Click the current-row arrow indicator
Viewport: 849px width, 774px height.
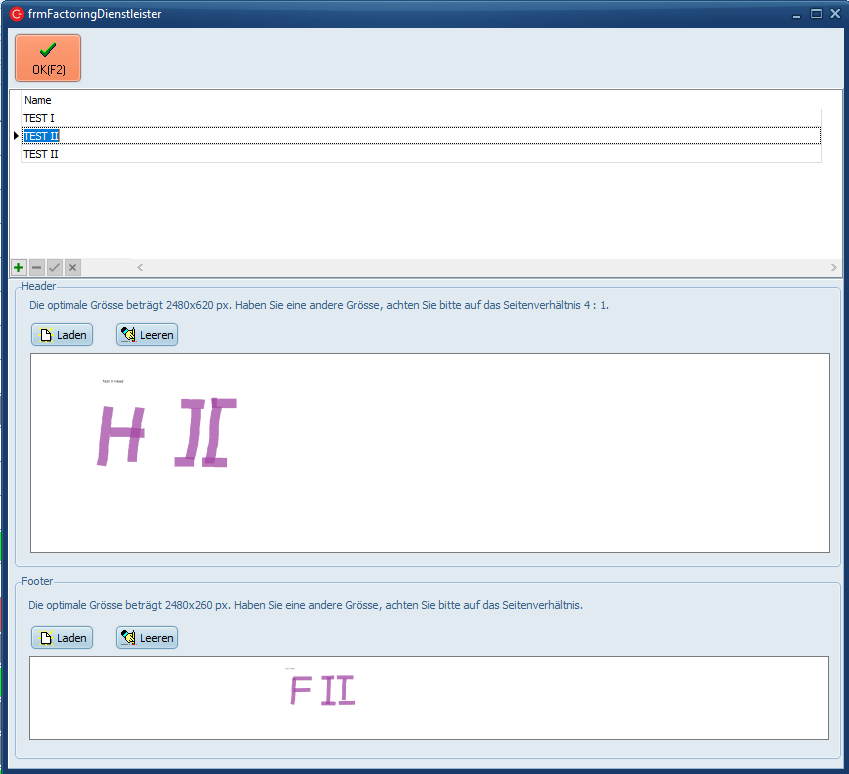[x=16, y=136]
